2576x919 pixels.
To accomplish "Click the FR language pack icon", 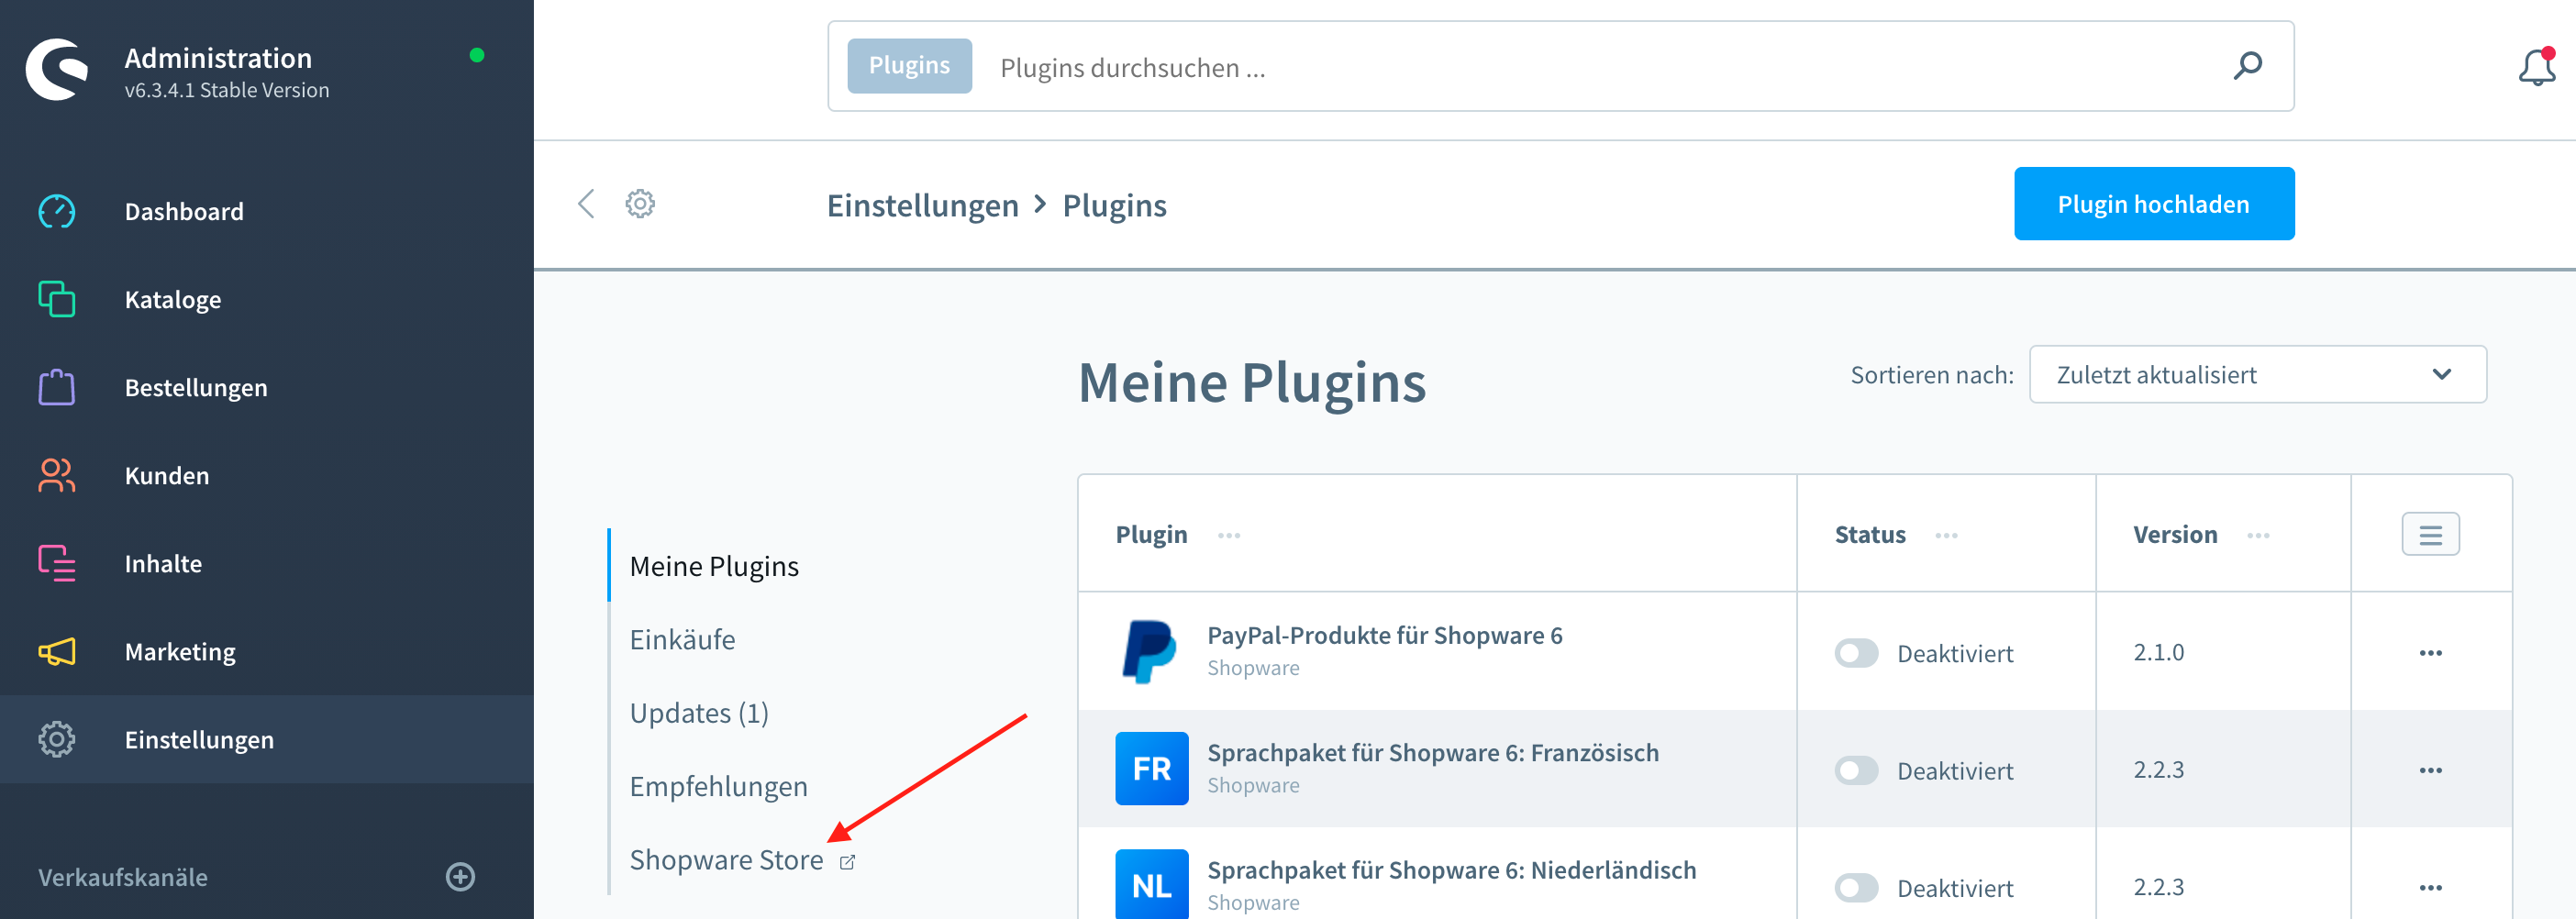I will coord(1151,769).
